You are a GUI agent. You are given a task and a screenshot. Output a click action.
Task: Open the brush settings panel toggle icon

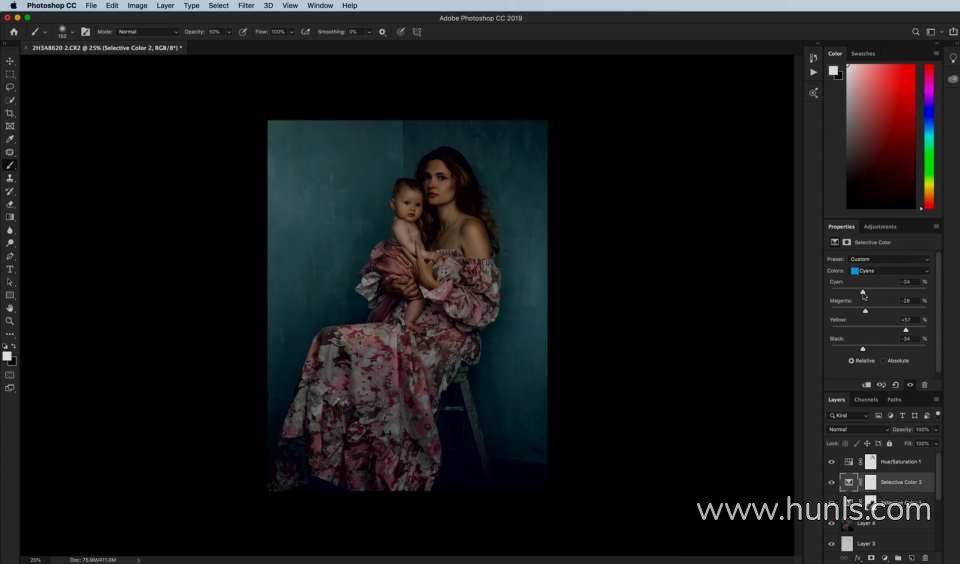pos(86,32)
